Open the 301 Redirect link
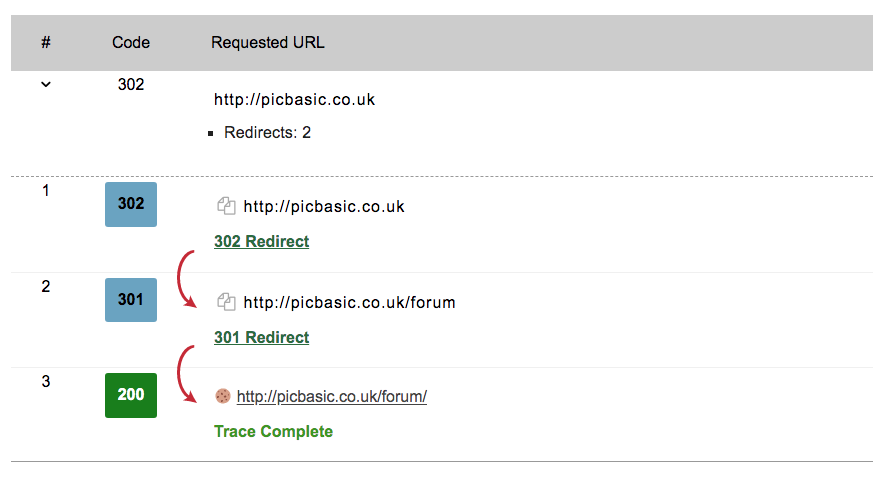The image size is (891, 480). 261,337
